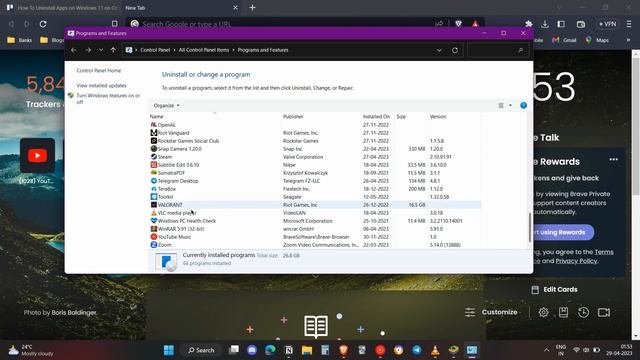Viewport: 640px width, 360px height.
Task: Click Edit Cards on new tab page
Action: tap(555, 289)
